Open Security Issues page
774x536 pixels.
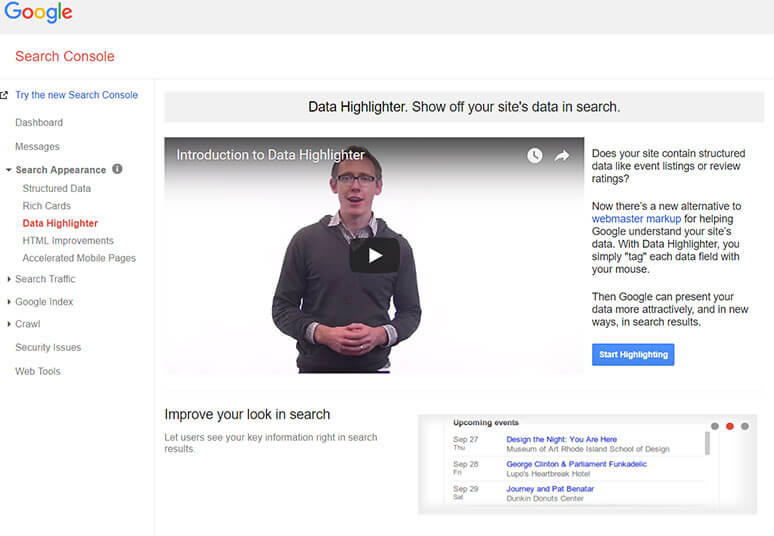(48, 347)
